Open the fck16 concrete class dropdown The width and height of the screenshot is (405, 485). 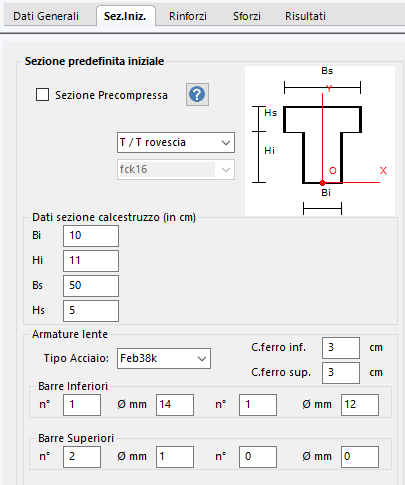pyautogui.click(x=176, y=170)
